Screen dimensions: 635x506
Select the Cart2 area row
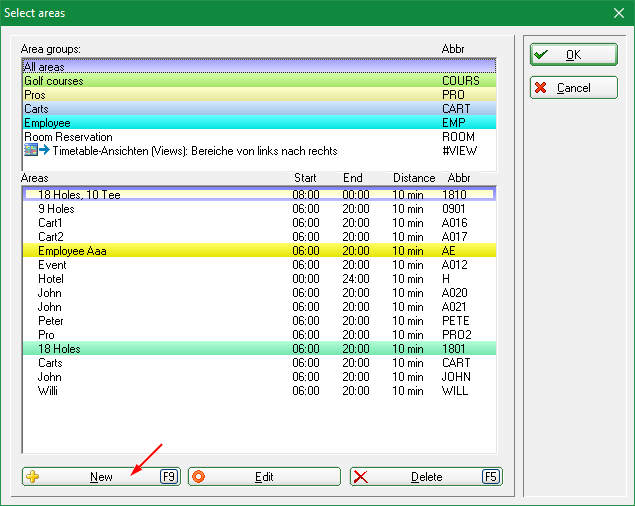(259, 237)
